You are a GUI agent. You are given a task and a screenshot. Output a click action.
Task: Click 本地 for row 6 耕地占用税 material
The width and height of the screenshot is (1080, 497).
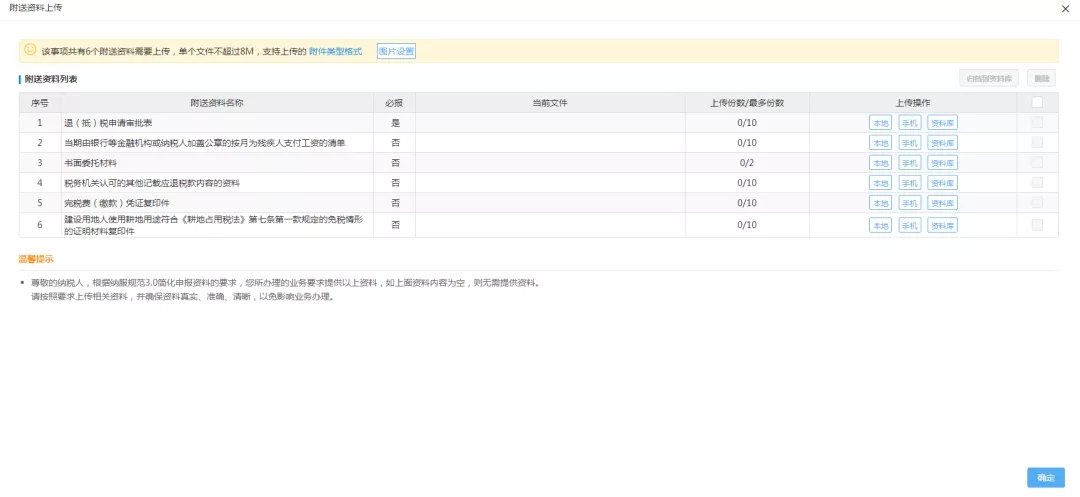pyautogui.click(x=880, y=226)
